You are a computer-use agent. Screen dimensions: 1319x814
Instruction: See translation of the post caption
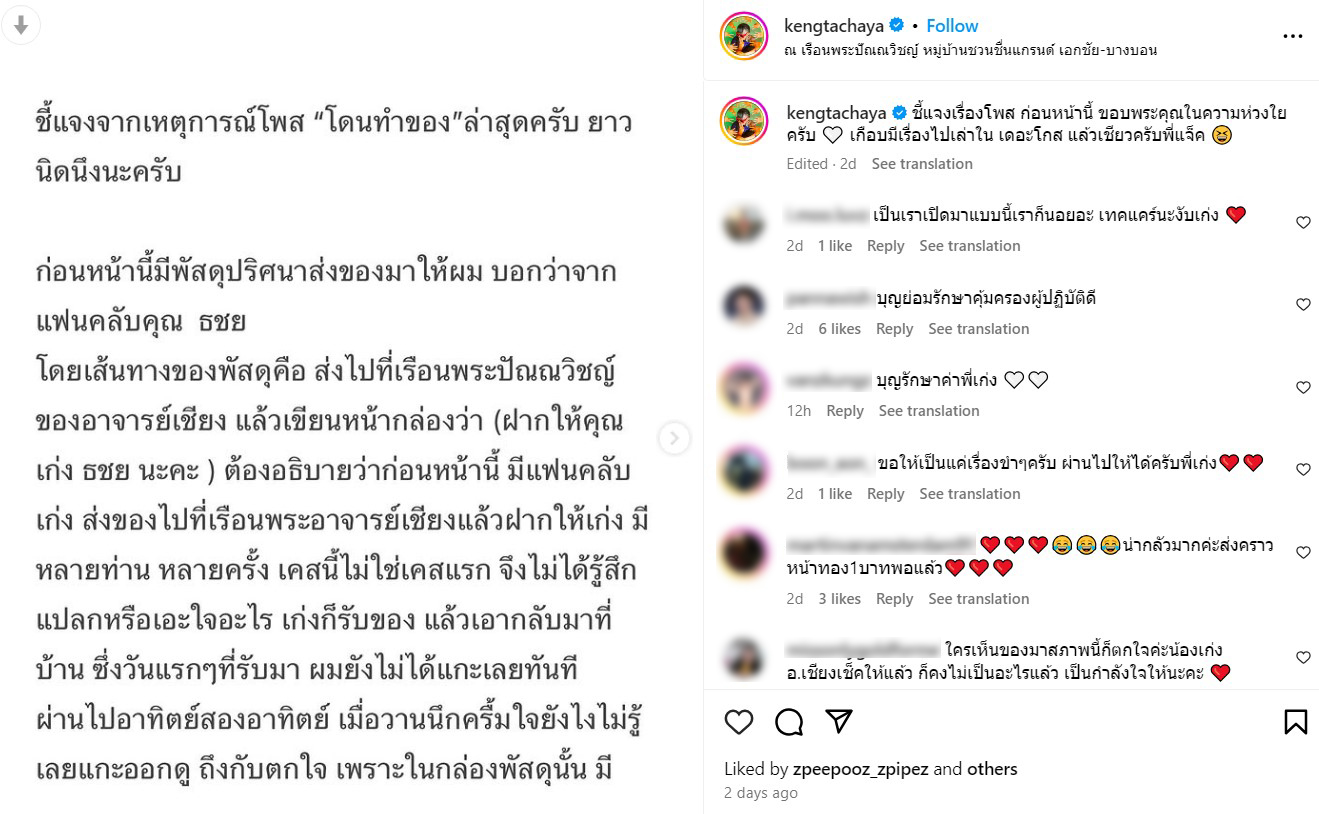click(x=922, y=164)
